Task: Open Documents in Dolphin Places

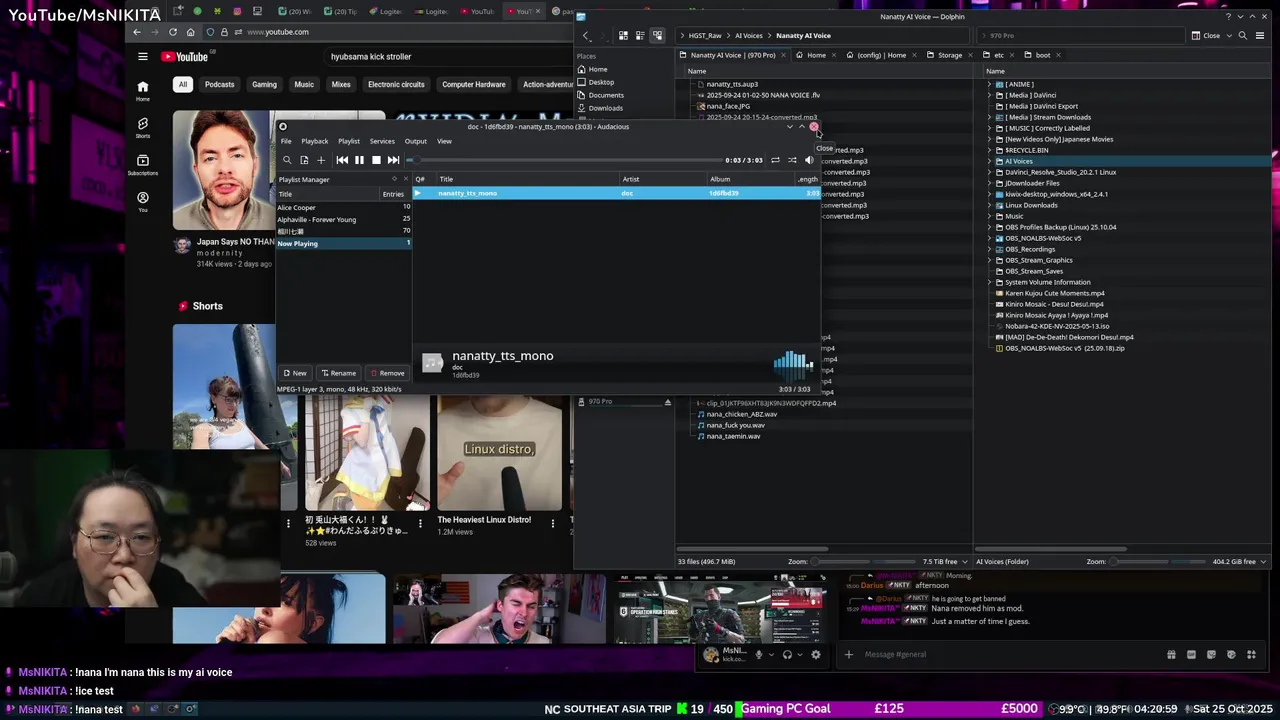Action: pyautogui.click(x=606, y=95)
